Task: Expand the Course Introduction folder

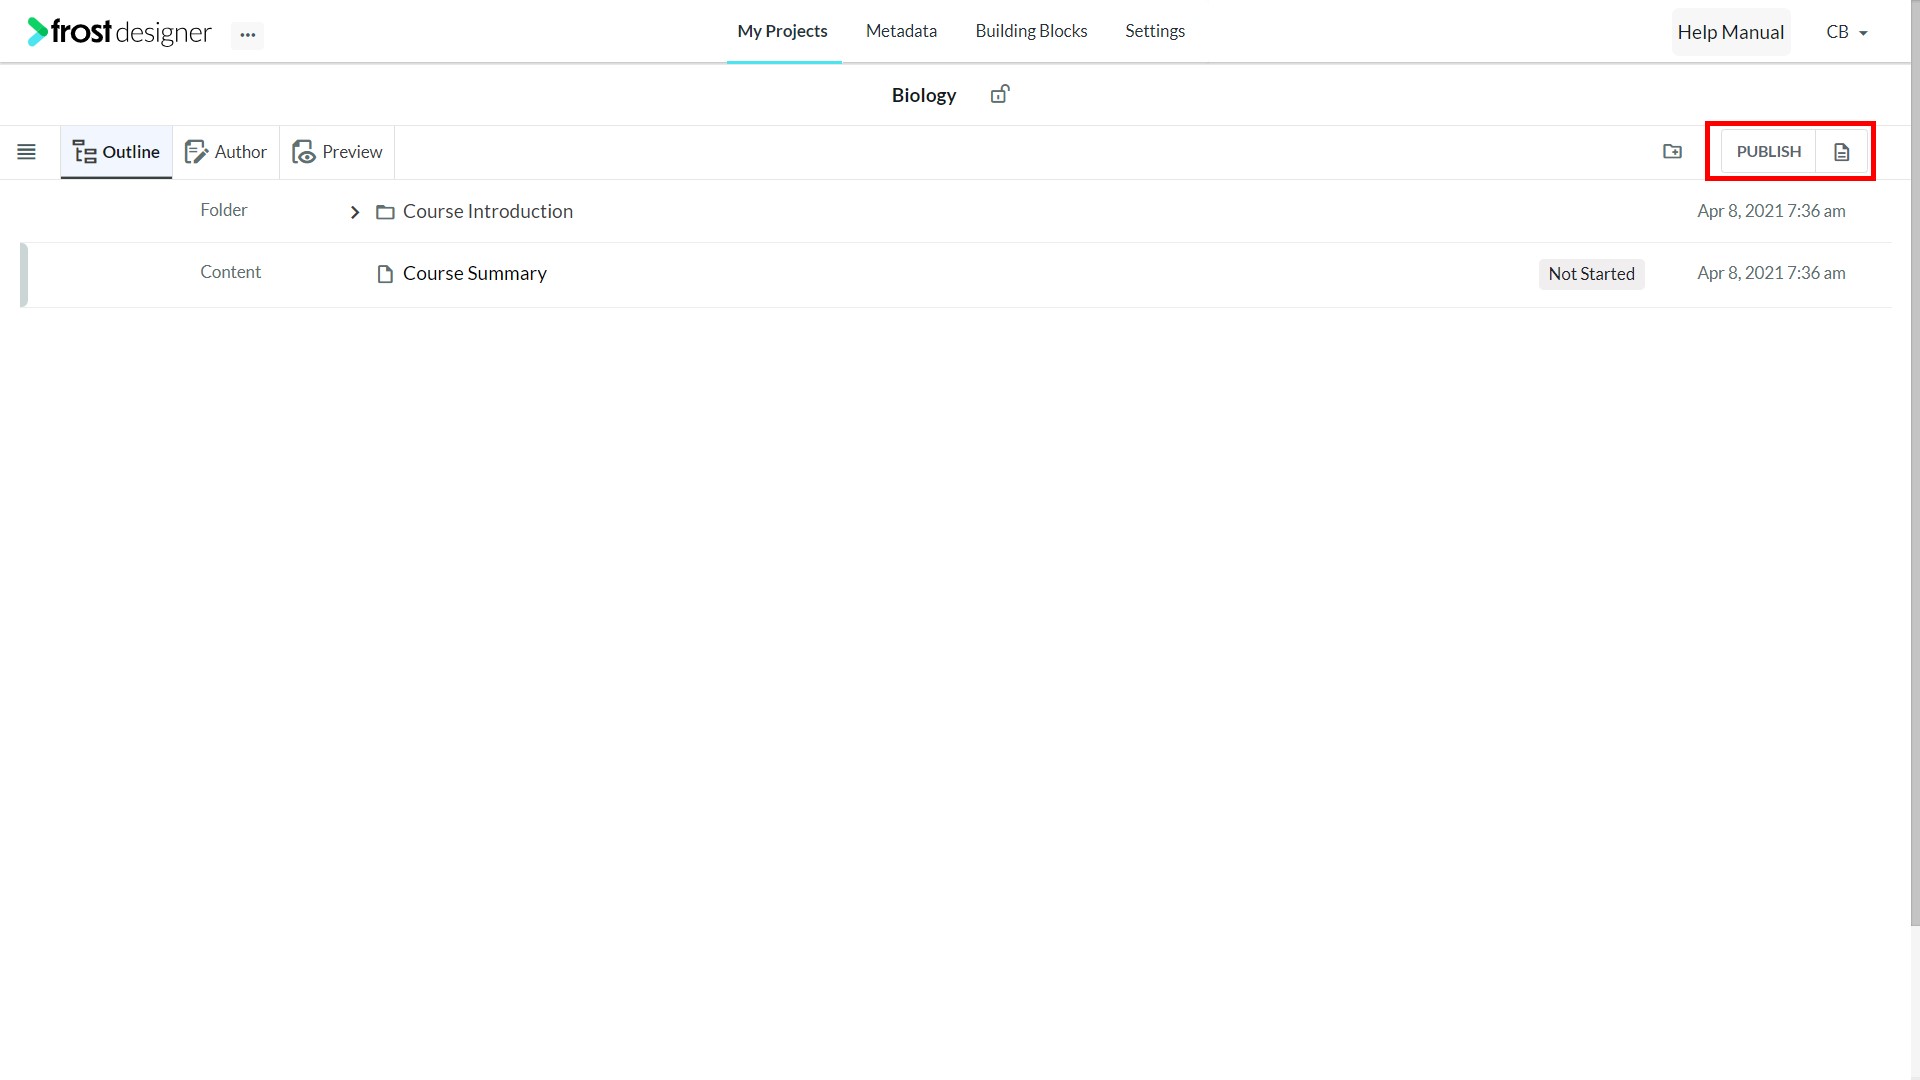Action: tap(355, 212)
